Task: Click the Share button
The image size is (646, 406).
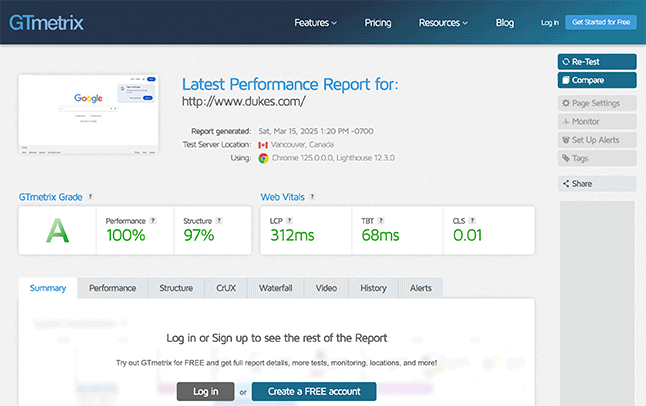Action: (x=597, y=184)
